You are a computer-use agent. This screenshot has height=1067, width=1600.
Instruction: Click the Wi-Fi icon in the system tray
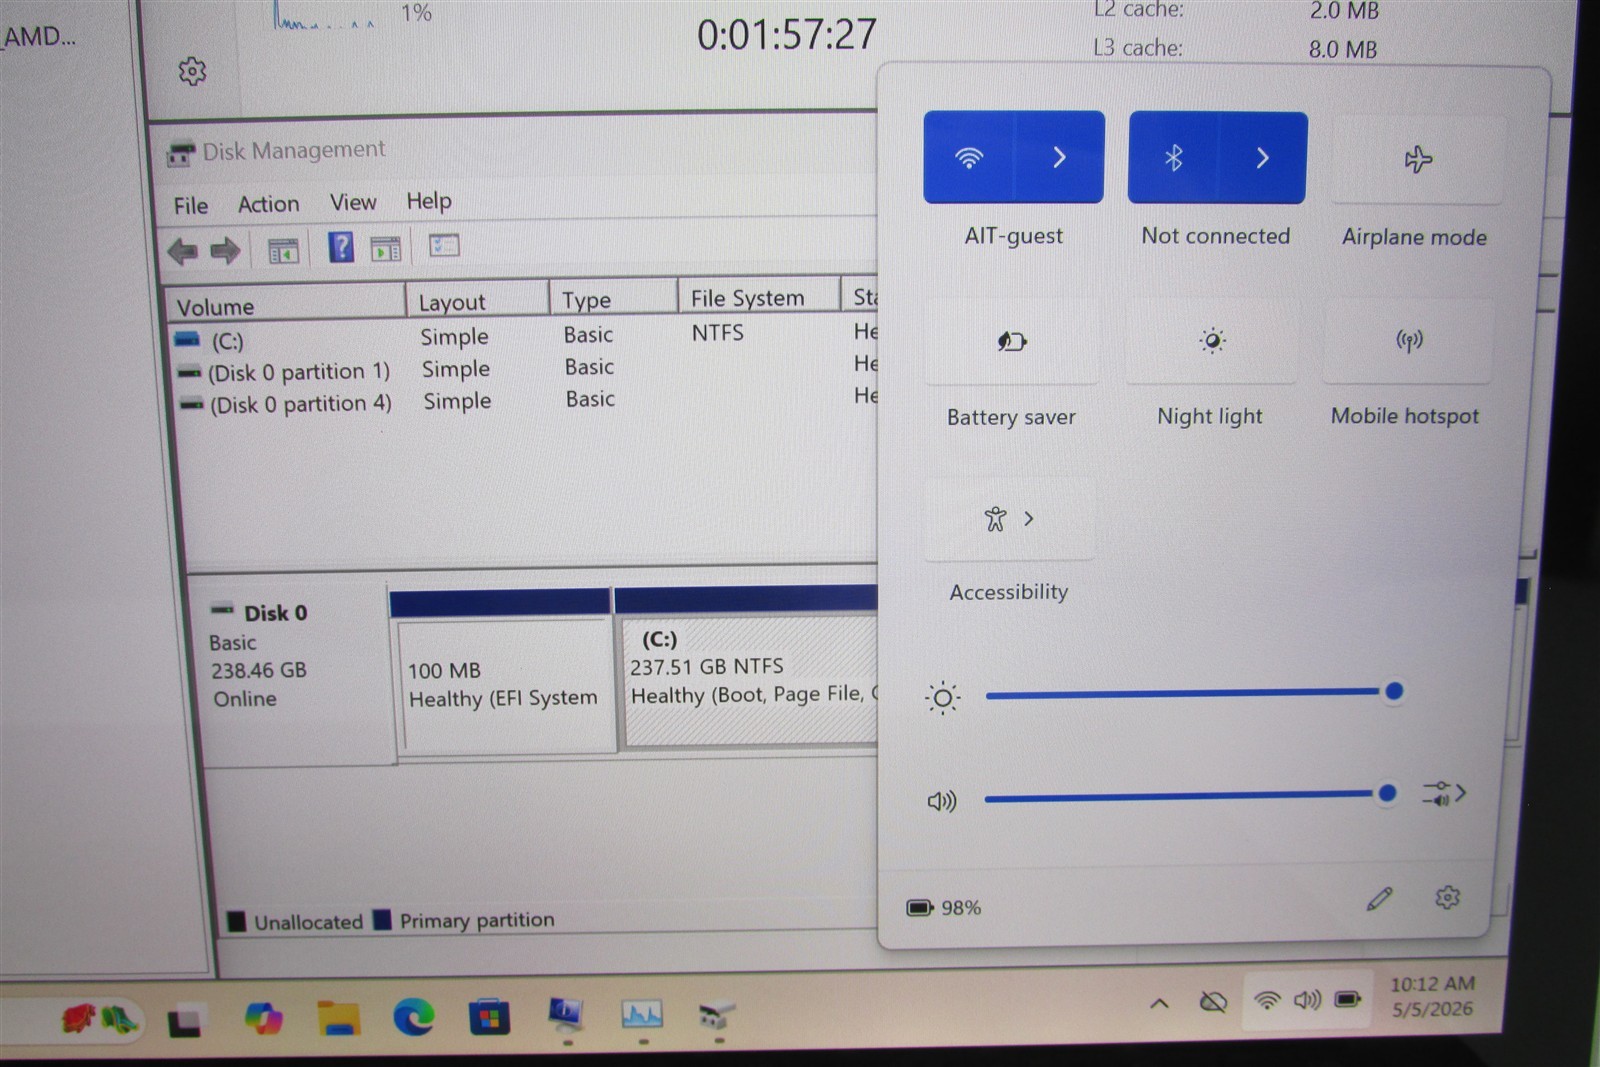[1267, 1000]
